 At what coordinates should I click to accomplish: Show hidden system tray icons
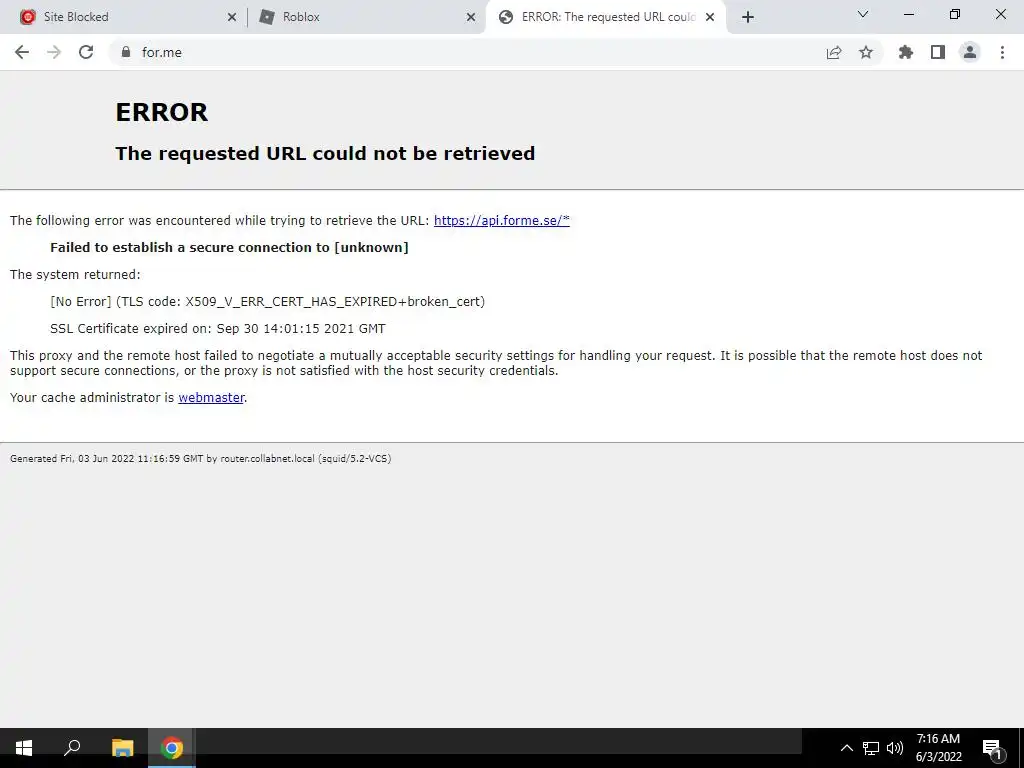pyautogui.click(x=846, y=748)
